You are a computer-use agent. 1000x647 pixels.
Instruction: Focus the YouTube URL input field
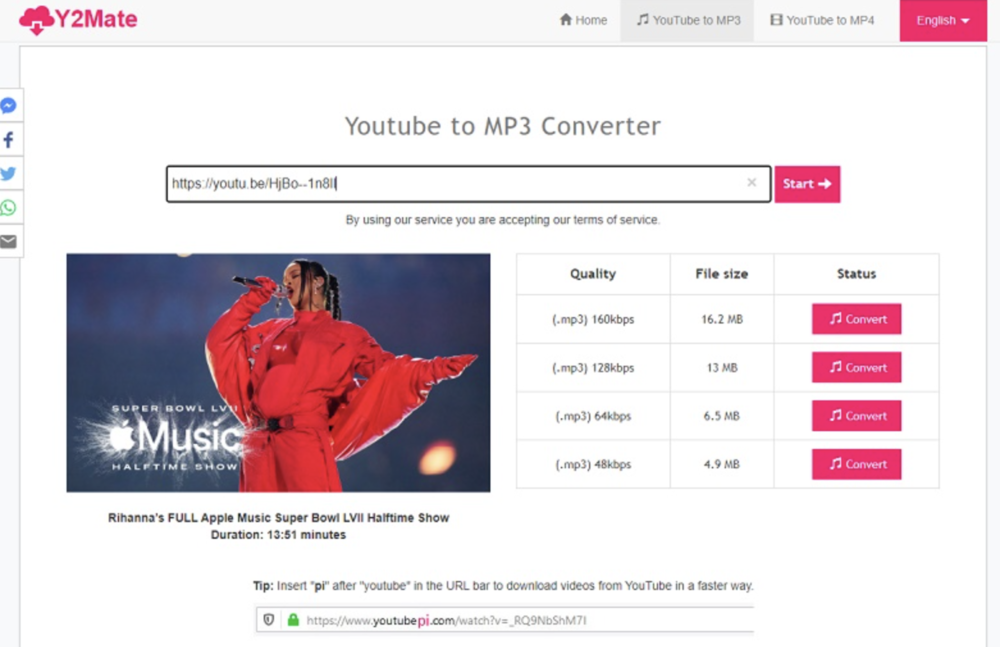coord(468,184)
